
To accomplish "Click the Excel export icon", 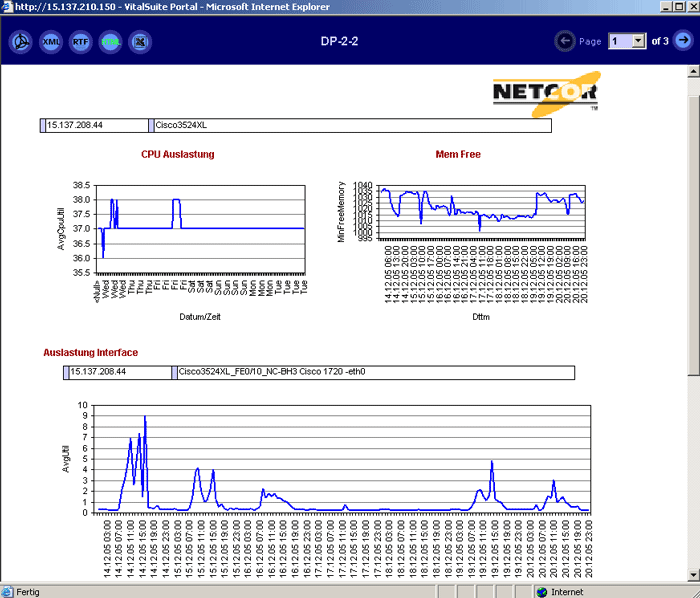I will coord(140,42).
